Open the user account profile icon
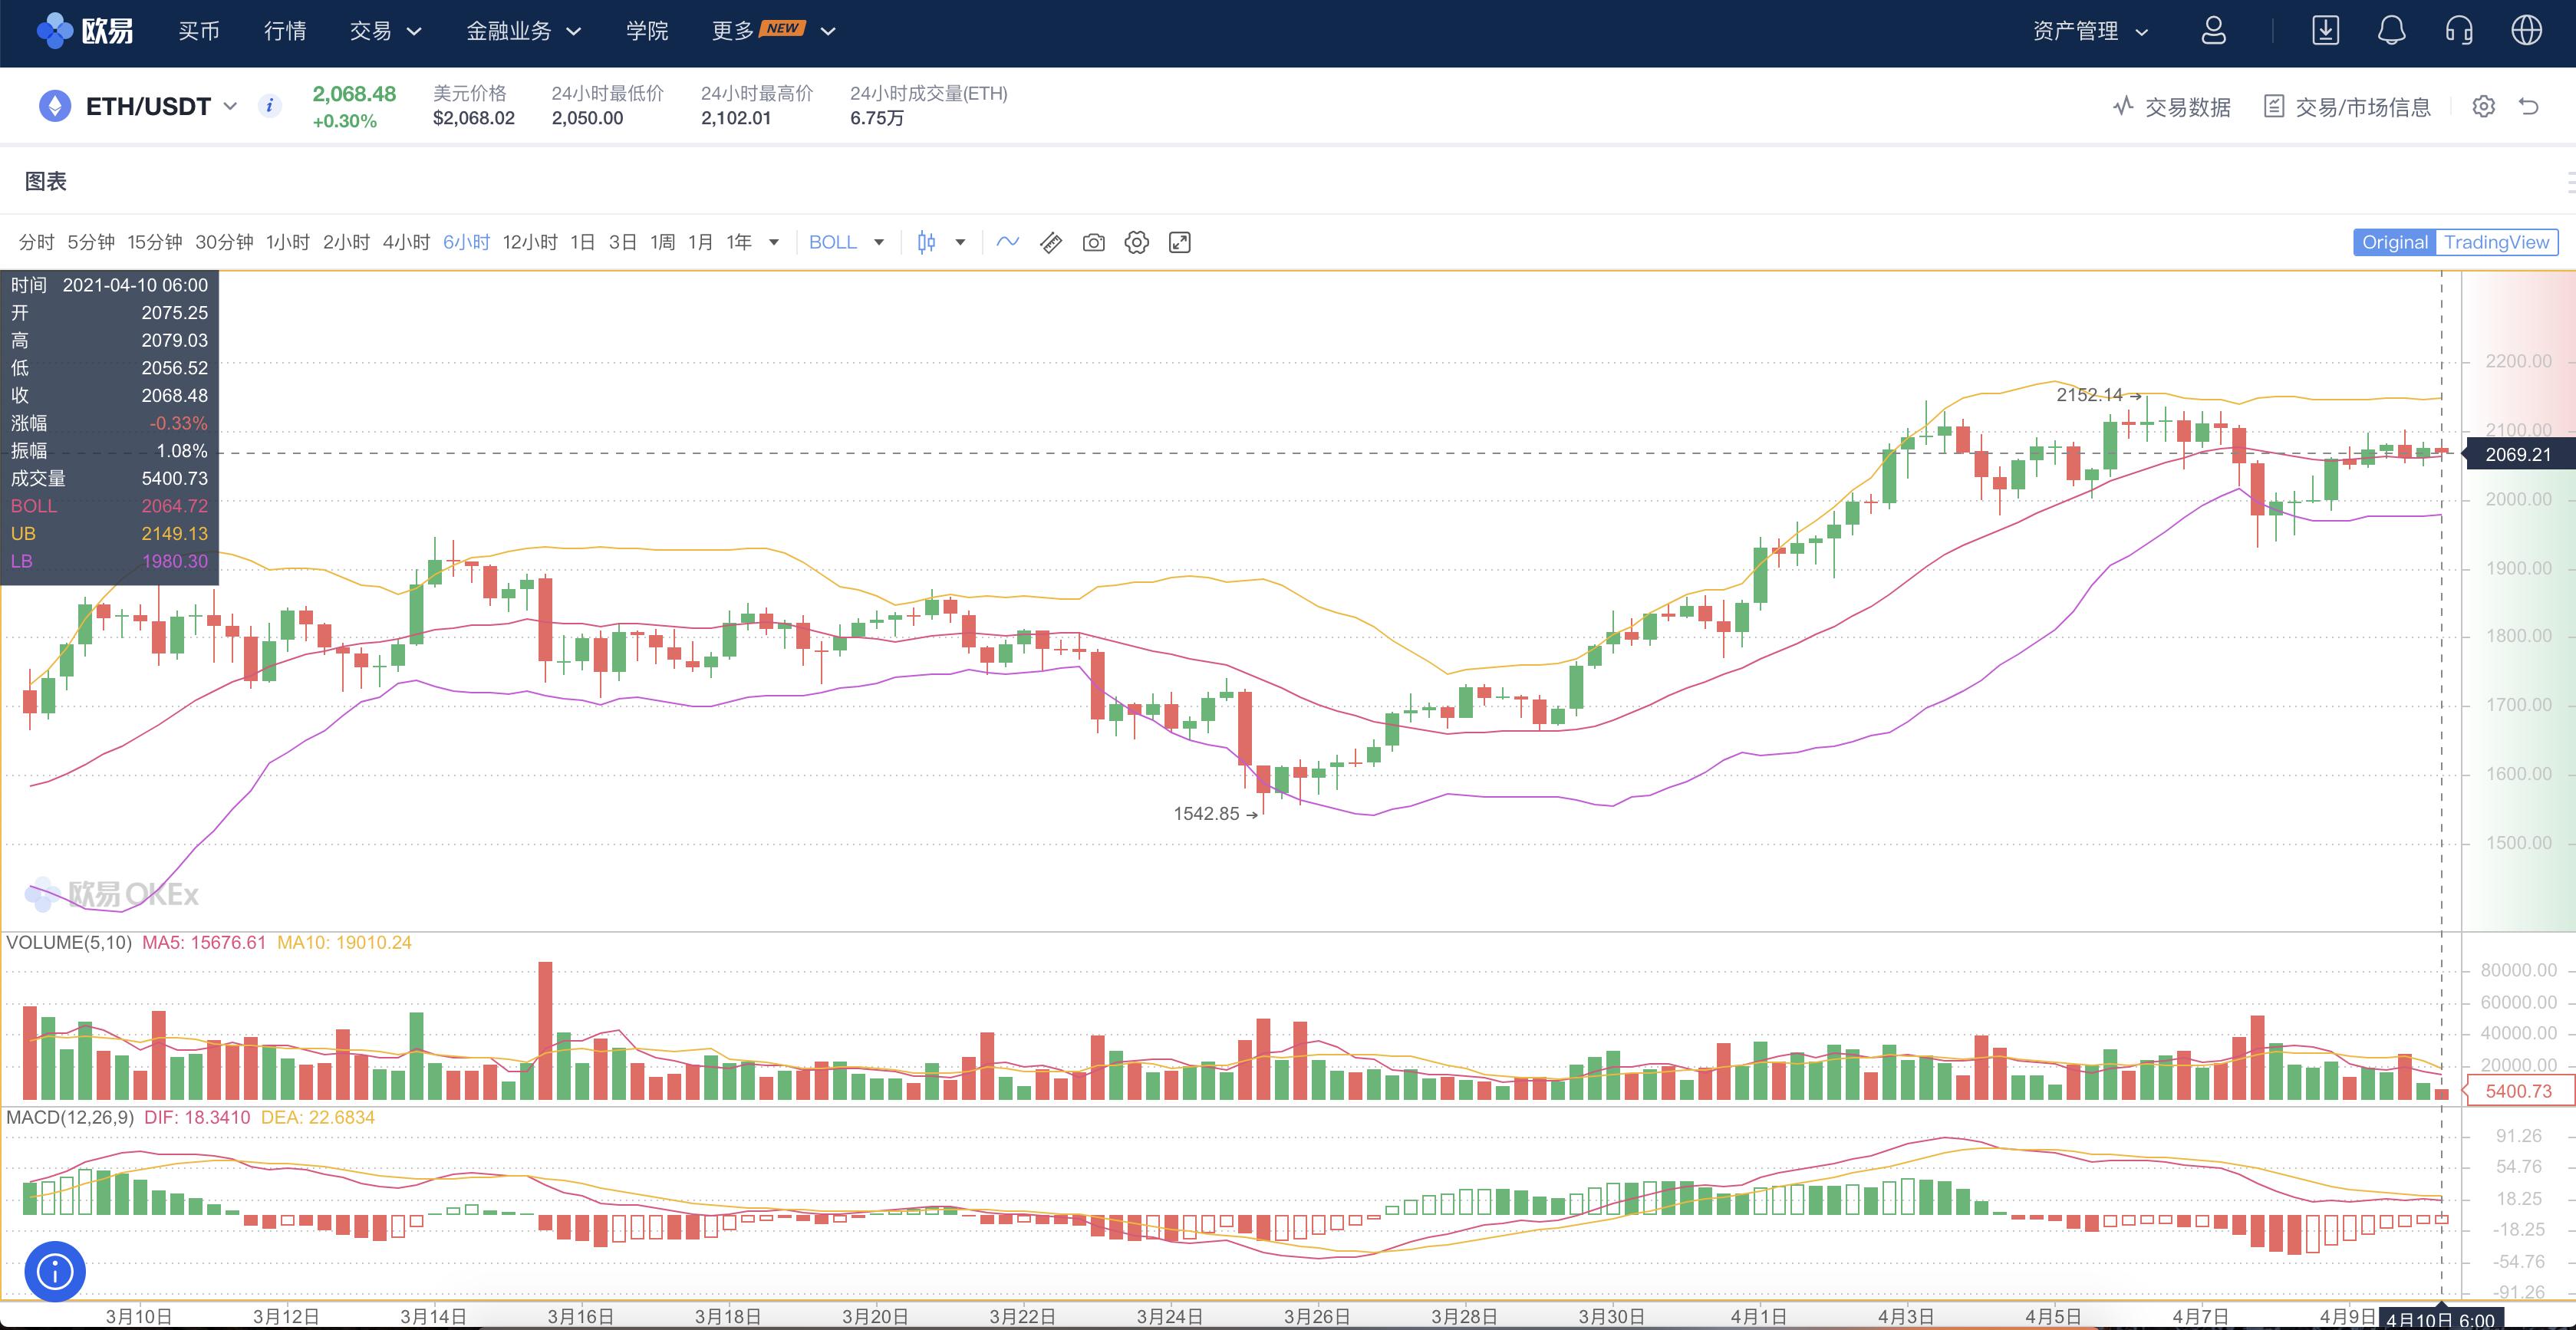The image size is (2576, 1330). point(2213,31)
